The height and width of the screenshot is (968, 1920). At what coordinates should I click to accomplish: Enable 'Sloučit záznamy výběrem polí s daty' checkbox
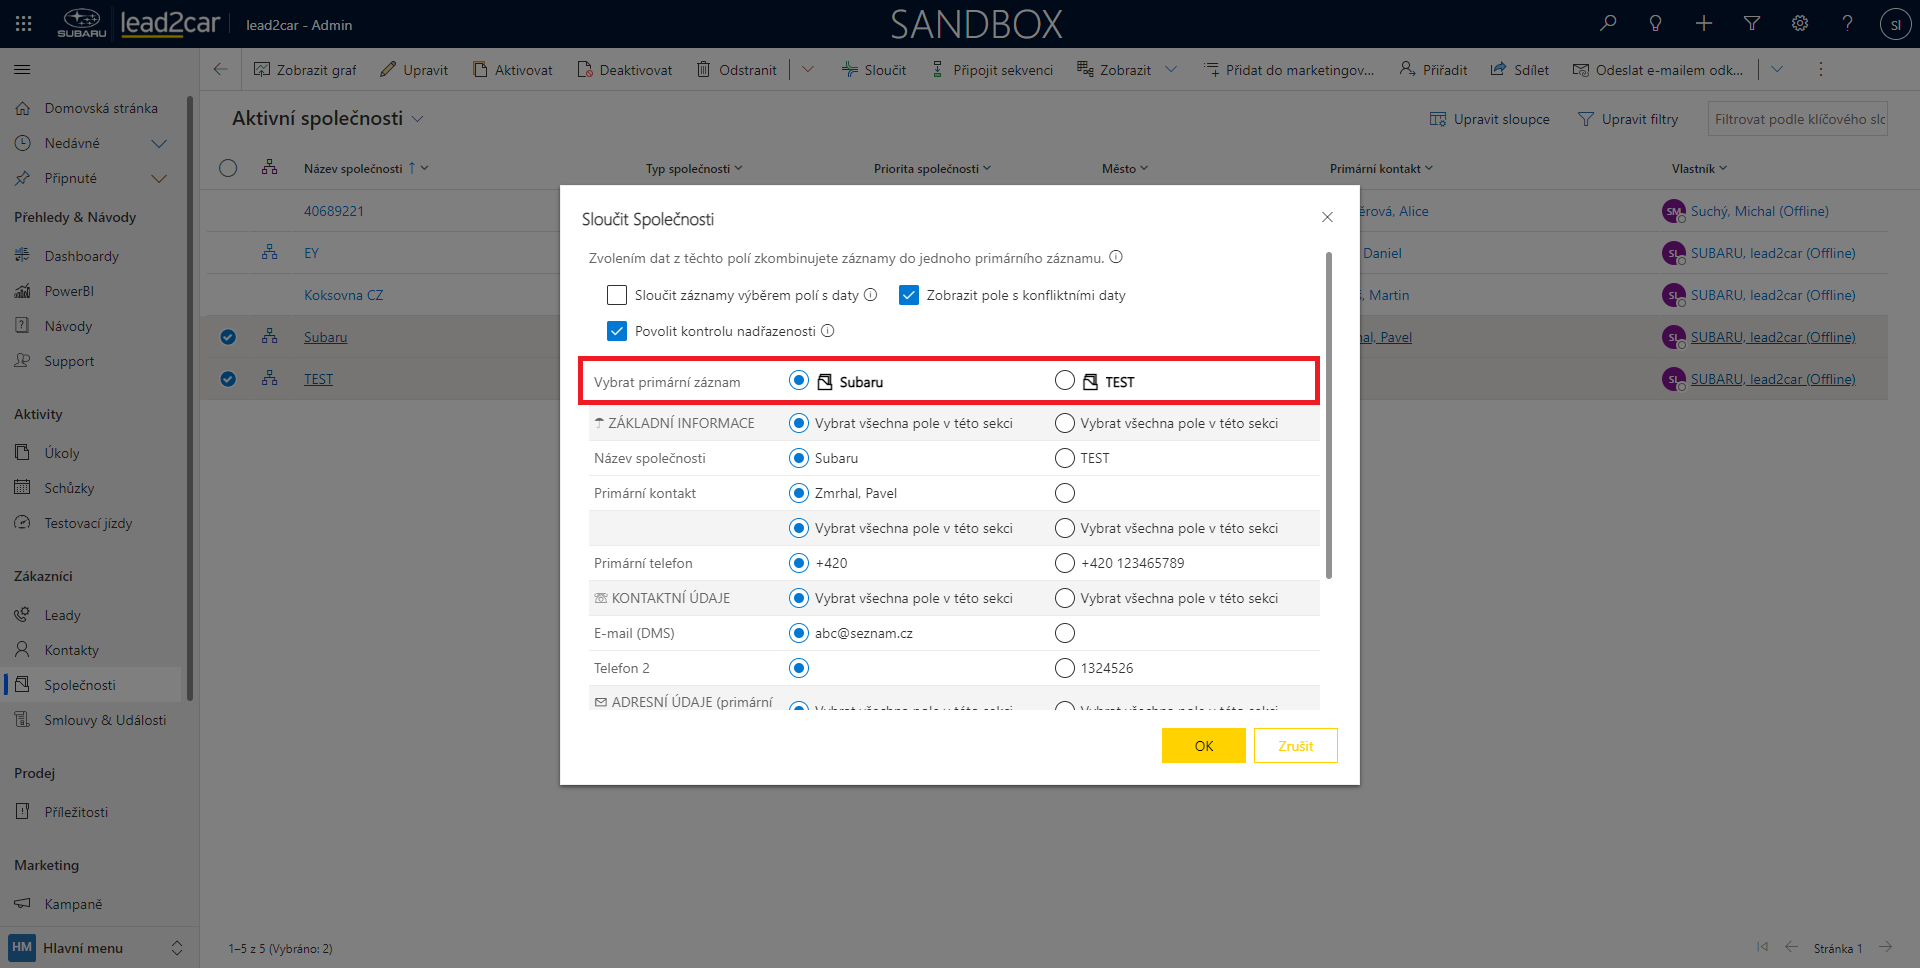(x=617, y=295)
